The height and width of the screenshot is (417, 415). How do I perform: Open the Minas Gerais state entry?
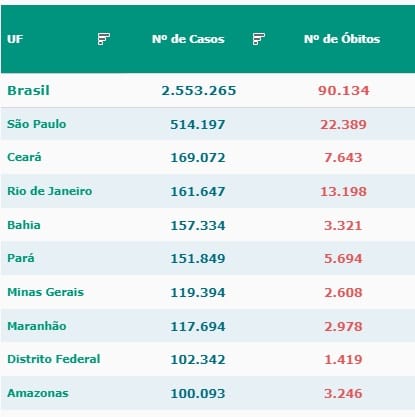(x=45, y=292)
